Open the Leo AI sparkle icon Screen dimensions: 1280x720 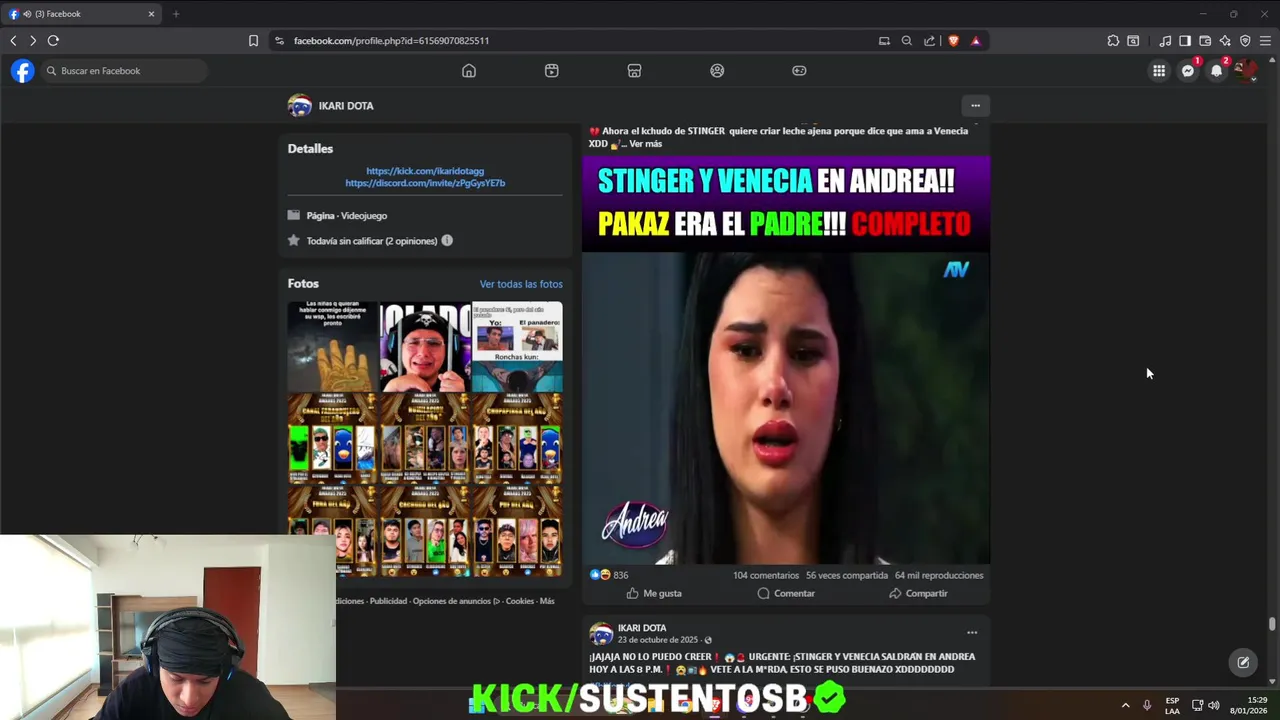[x=1225, y=41]
